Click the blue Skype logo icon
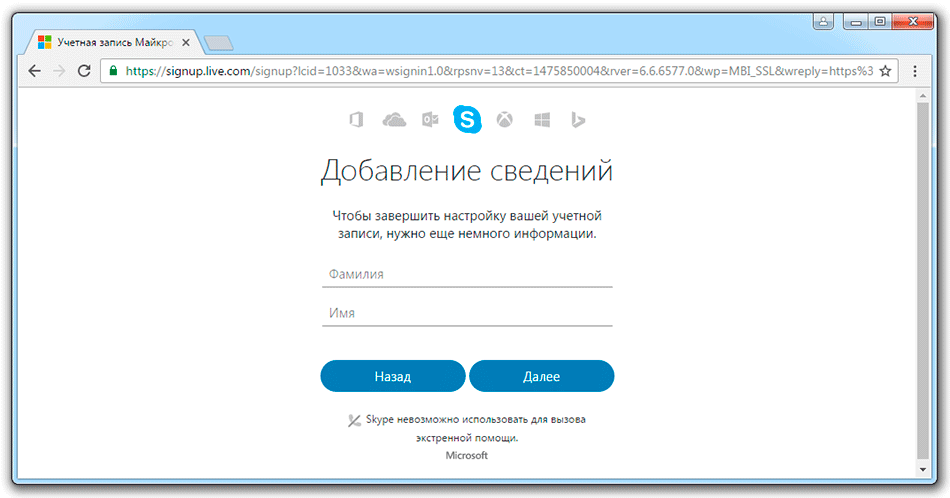This screenshot has width=950, height=498. 467,119
